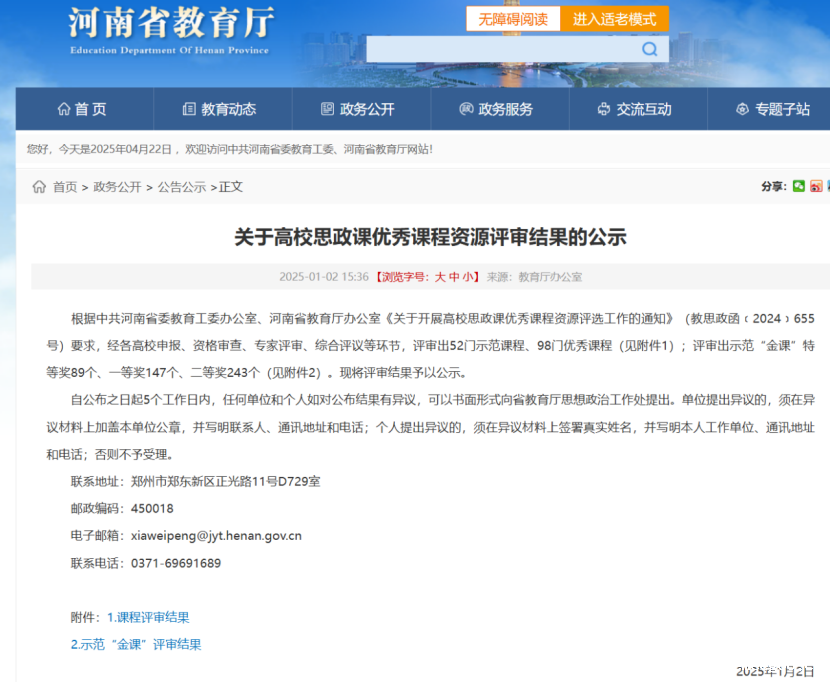
Task: Set font size to 大 (large)
Action: coord(439,276)
